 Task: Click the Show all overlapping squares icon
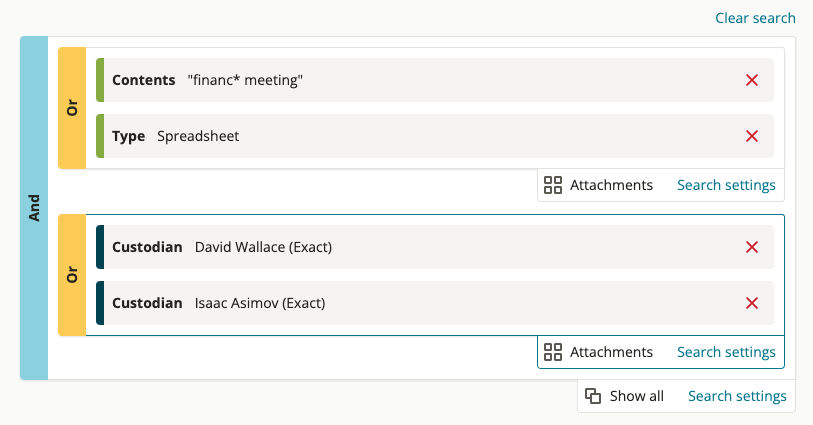[x=593, y=396]
